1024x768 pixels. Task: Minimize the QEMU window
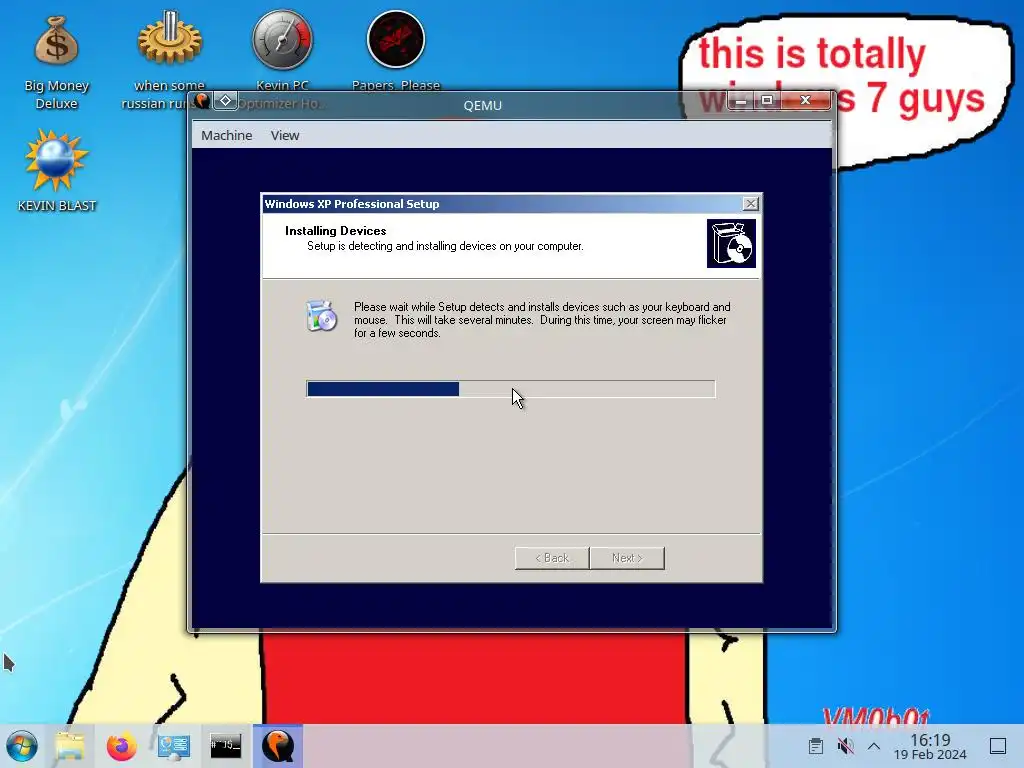coord(741,101)
